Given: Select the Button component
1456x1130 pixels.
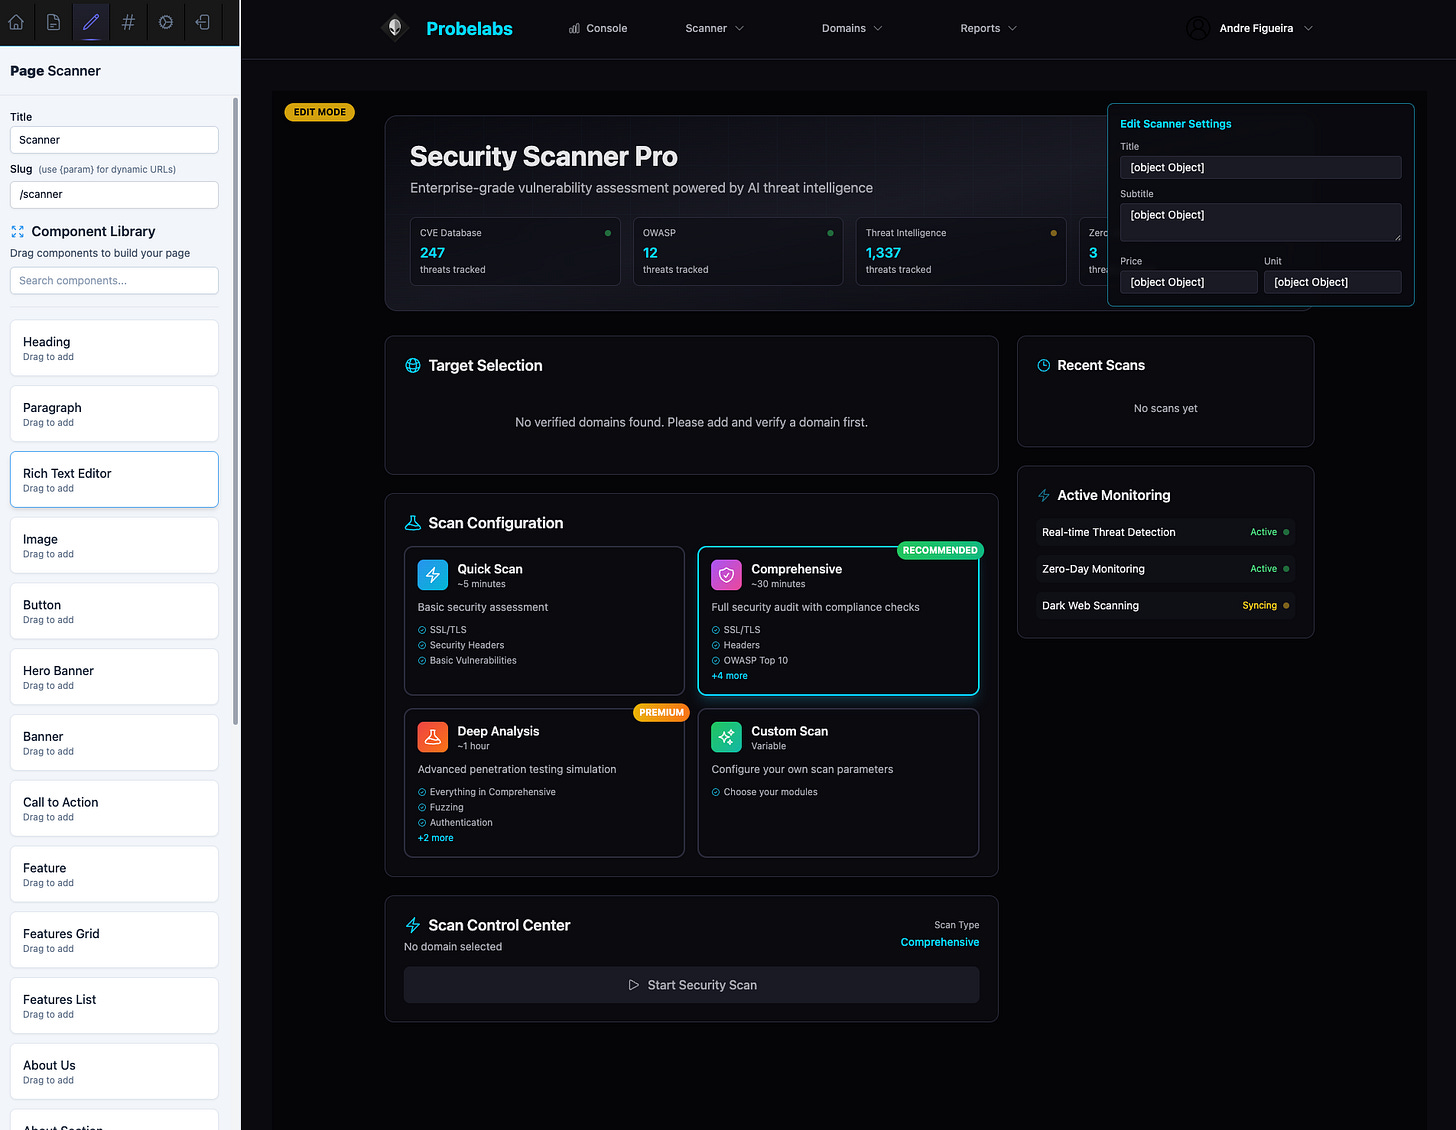Looking at the screenshot, I should pos(114,611).
